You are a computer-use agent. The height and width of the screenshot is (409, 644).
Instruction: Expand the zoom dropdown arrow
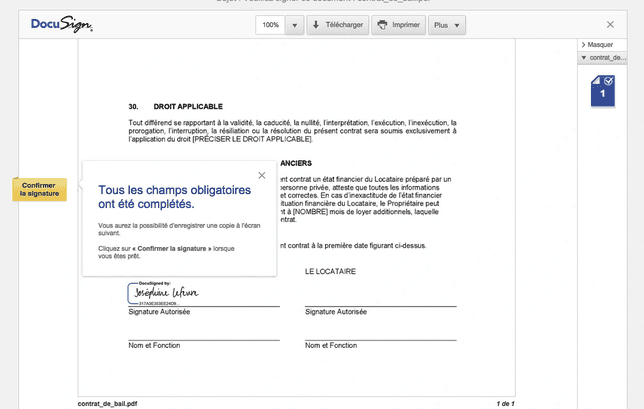tap(294, 25)
